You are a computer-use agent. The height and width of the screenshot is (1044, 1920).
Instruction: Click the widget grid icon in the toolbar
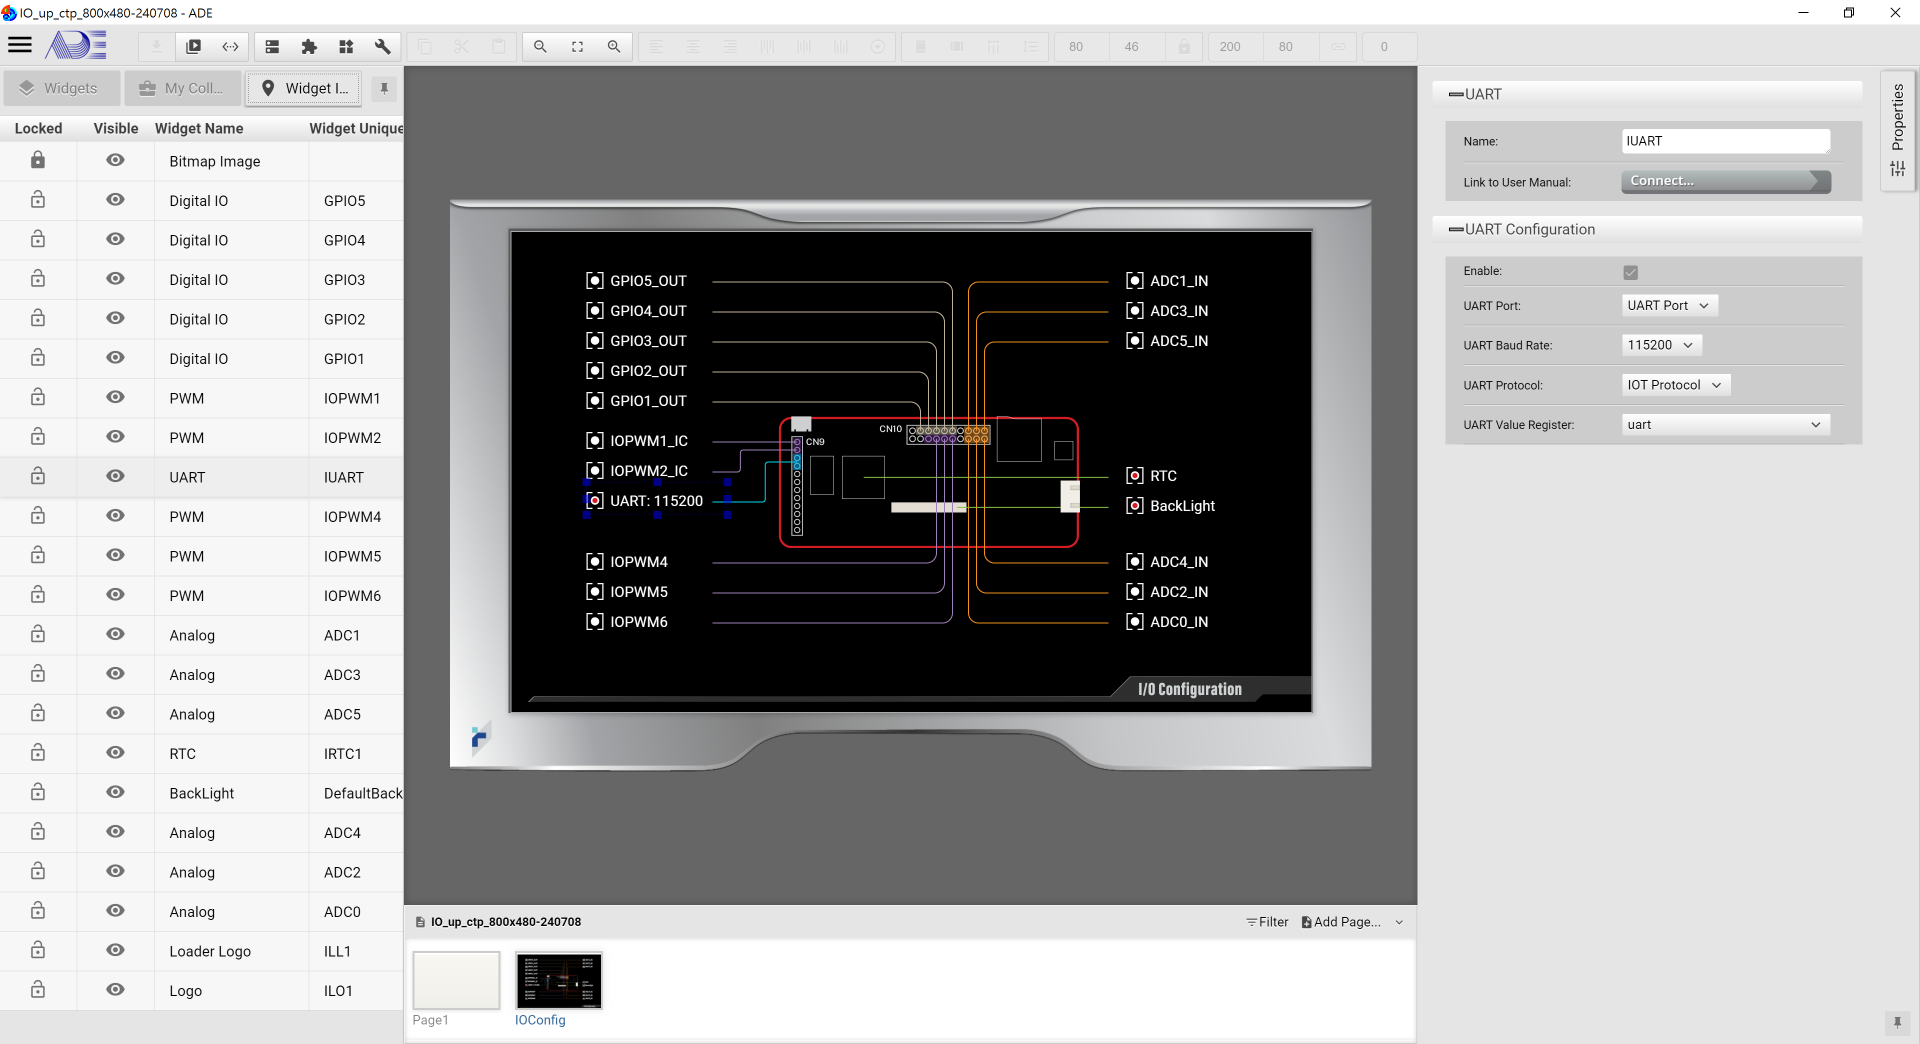(x=346, y=46)
